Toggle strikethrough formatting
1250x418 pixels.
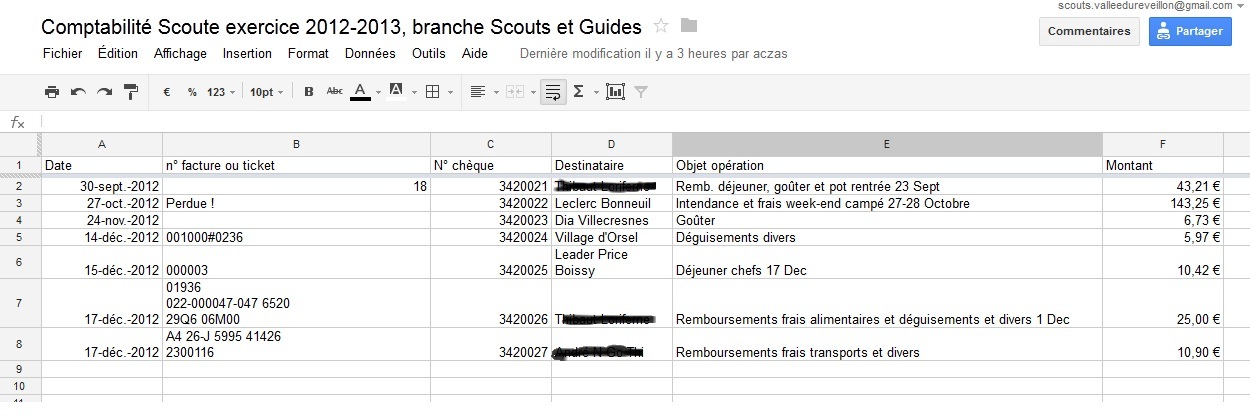click(335, 92)
